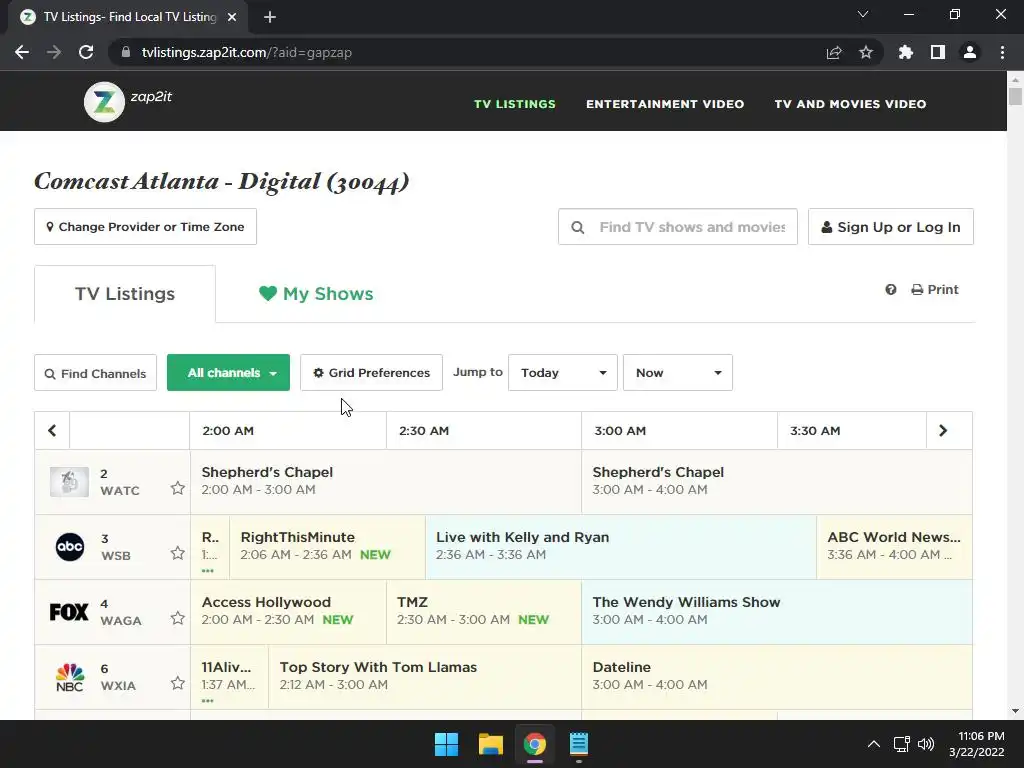Favorite channel 3 WSB with star

(177, 553)
